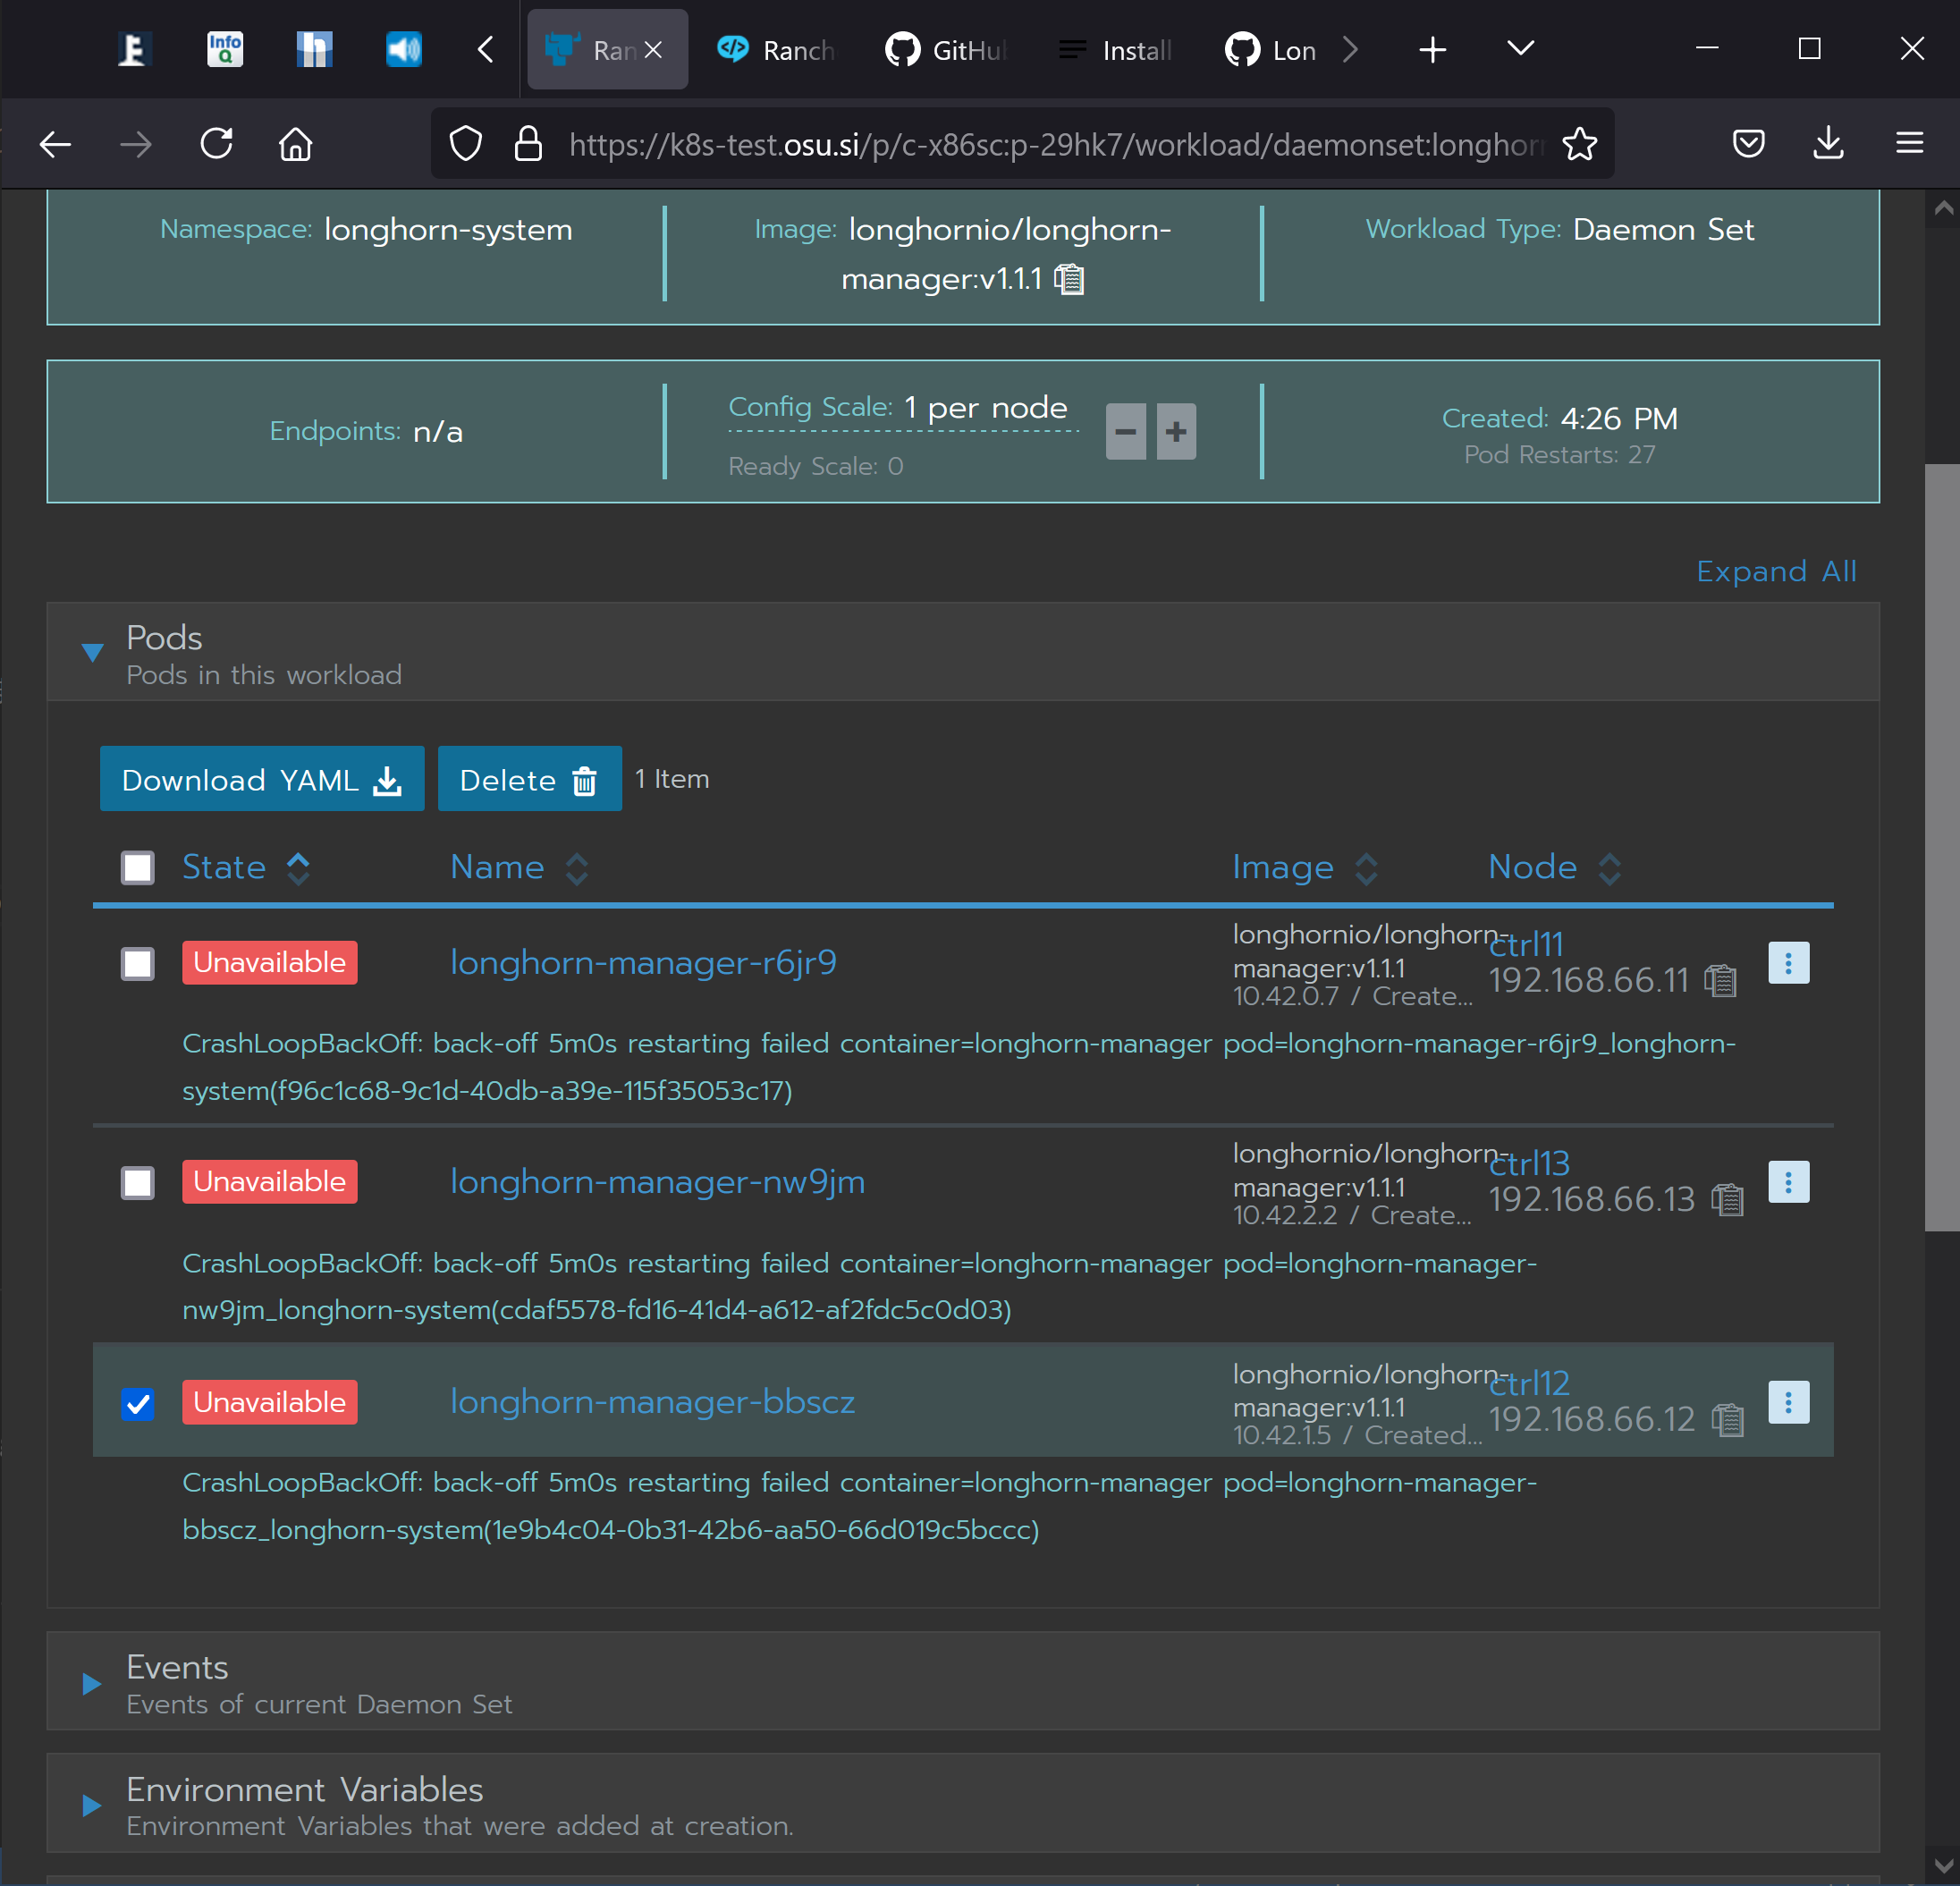Click the scrollbar down arrow
1960x1886 pixels.
pos(1942,1865)
